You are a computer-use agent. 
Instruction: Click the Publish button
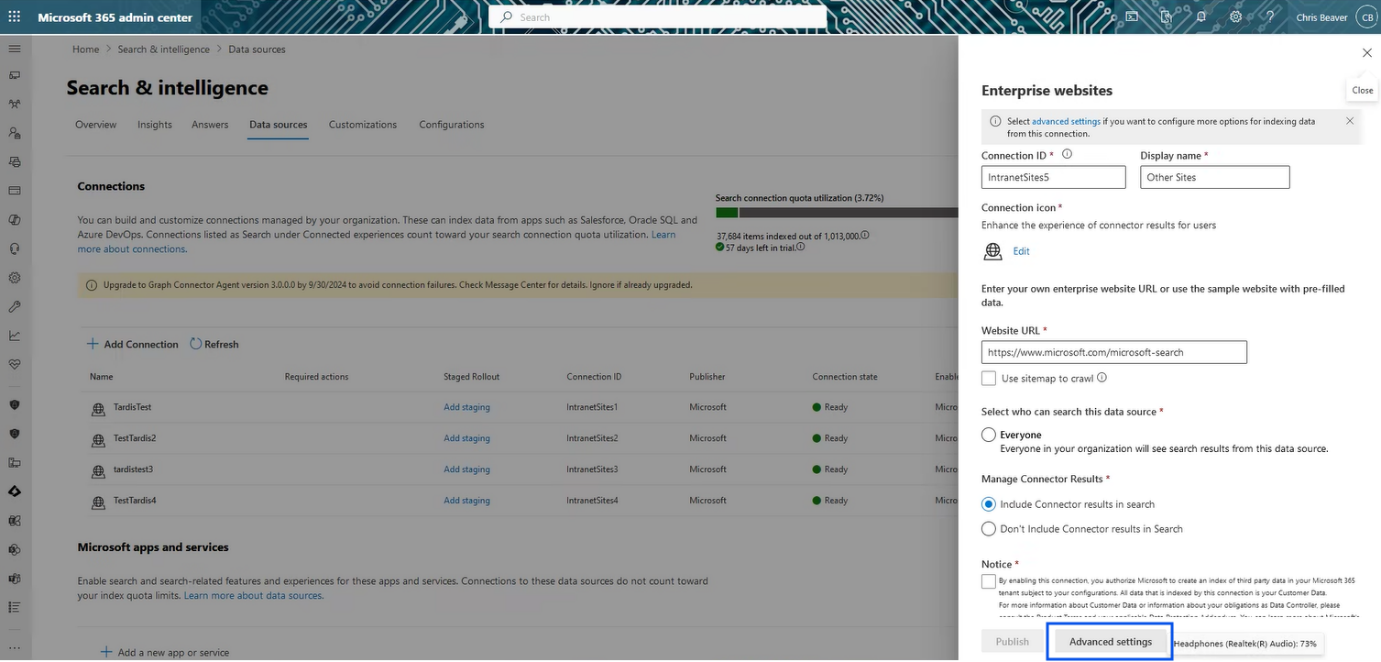pos(1012,642)
